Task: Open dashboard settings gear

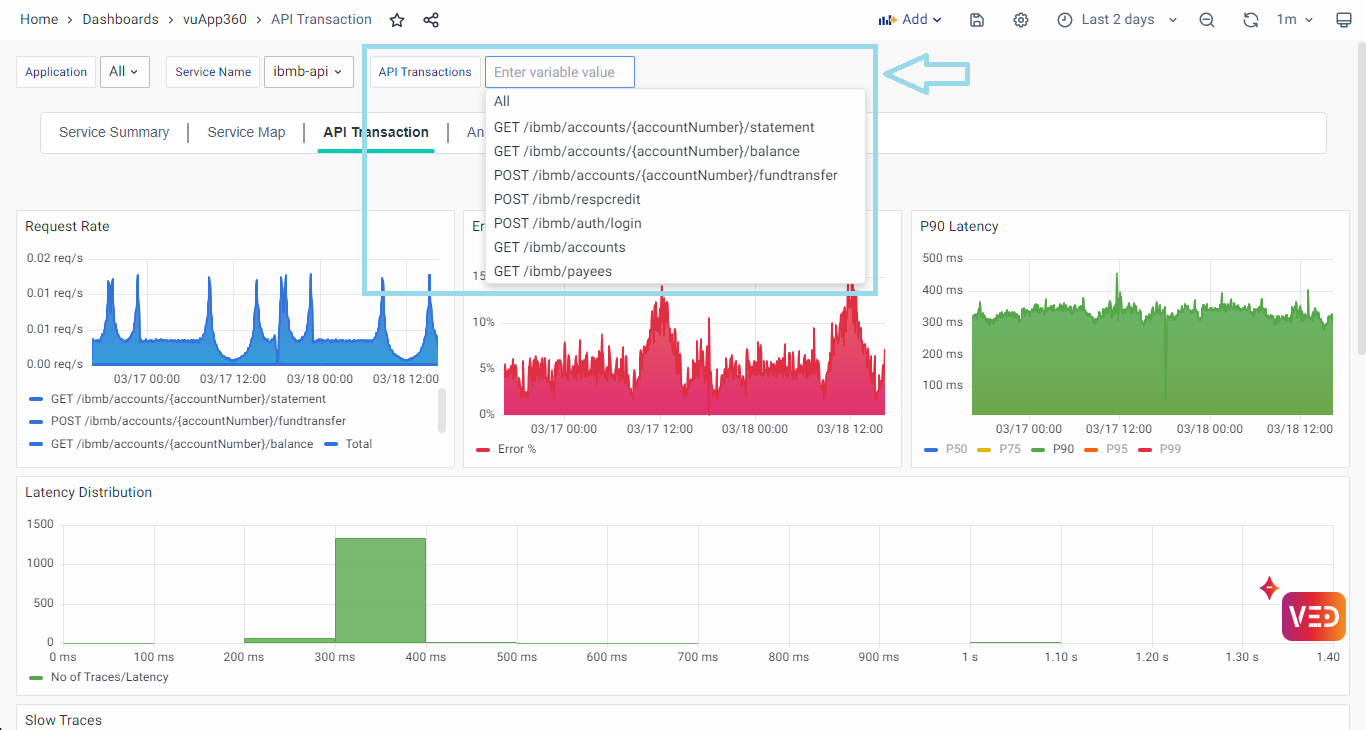Action: 1020,20
